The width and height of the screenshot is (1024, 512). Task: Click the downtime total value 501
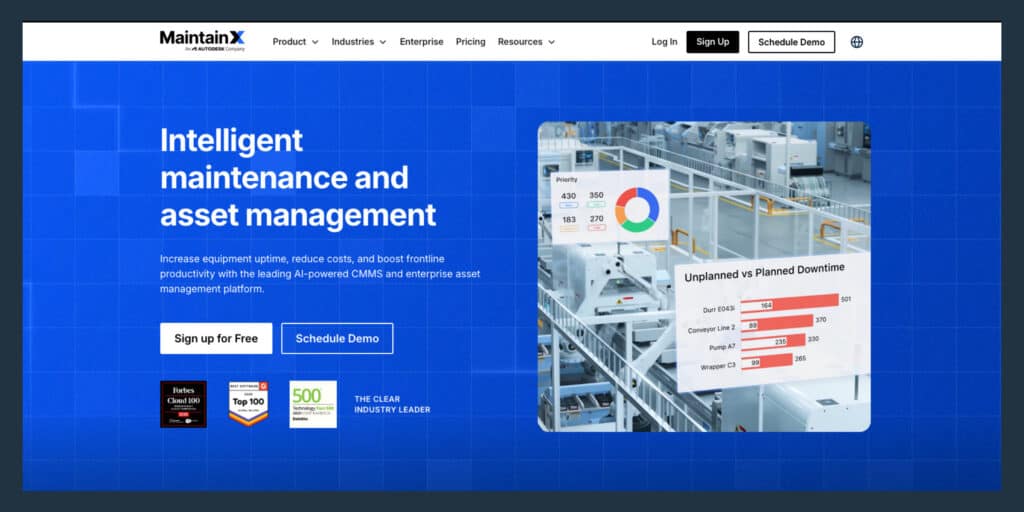pyautogui.click(x=846, y=300)
